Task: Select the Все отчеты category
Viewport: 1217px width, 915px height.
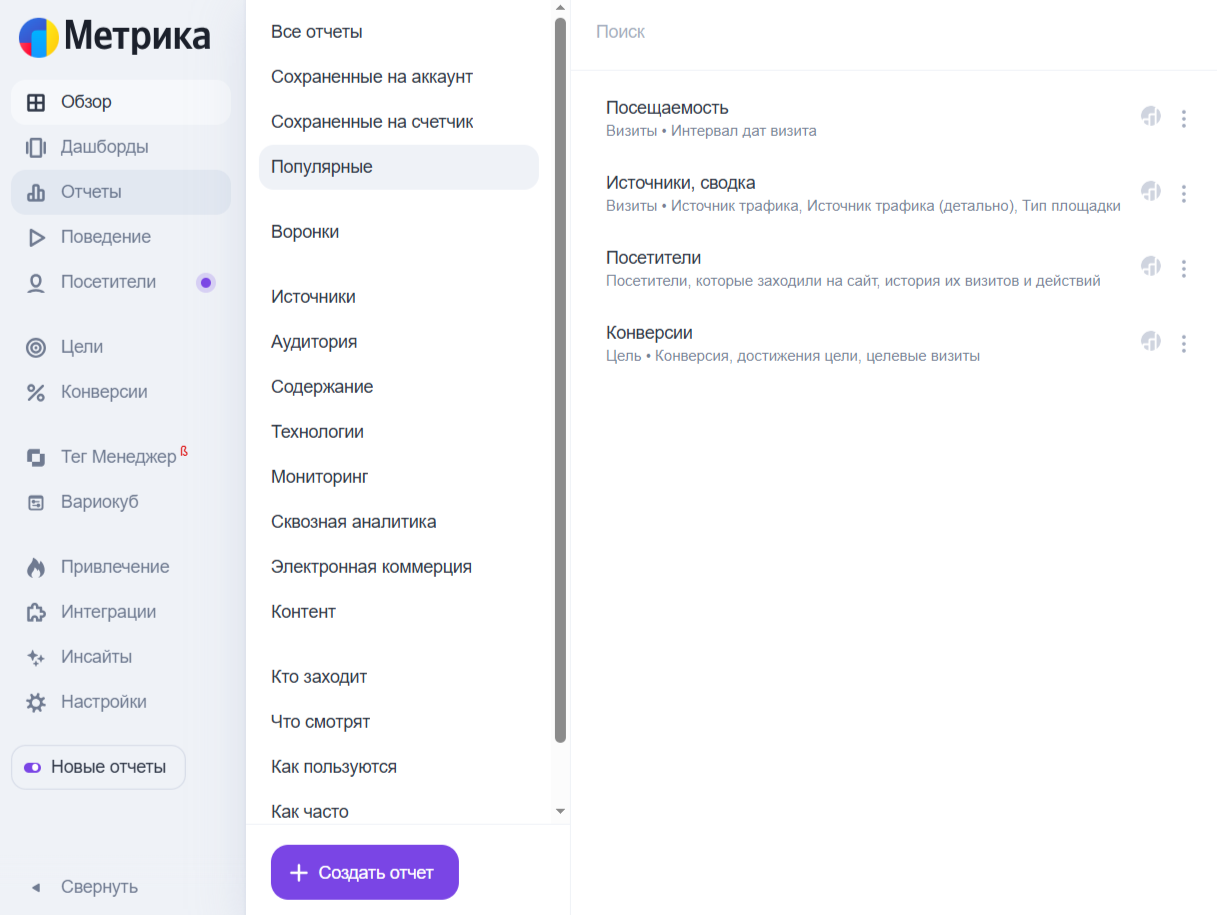Action: point(317,32)
